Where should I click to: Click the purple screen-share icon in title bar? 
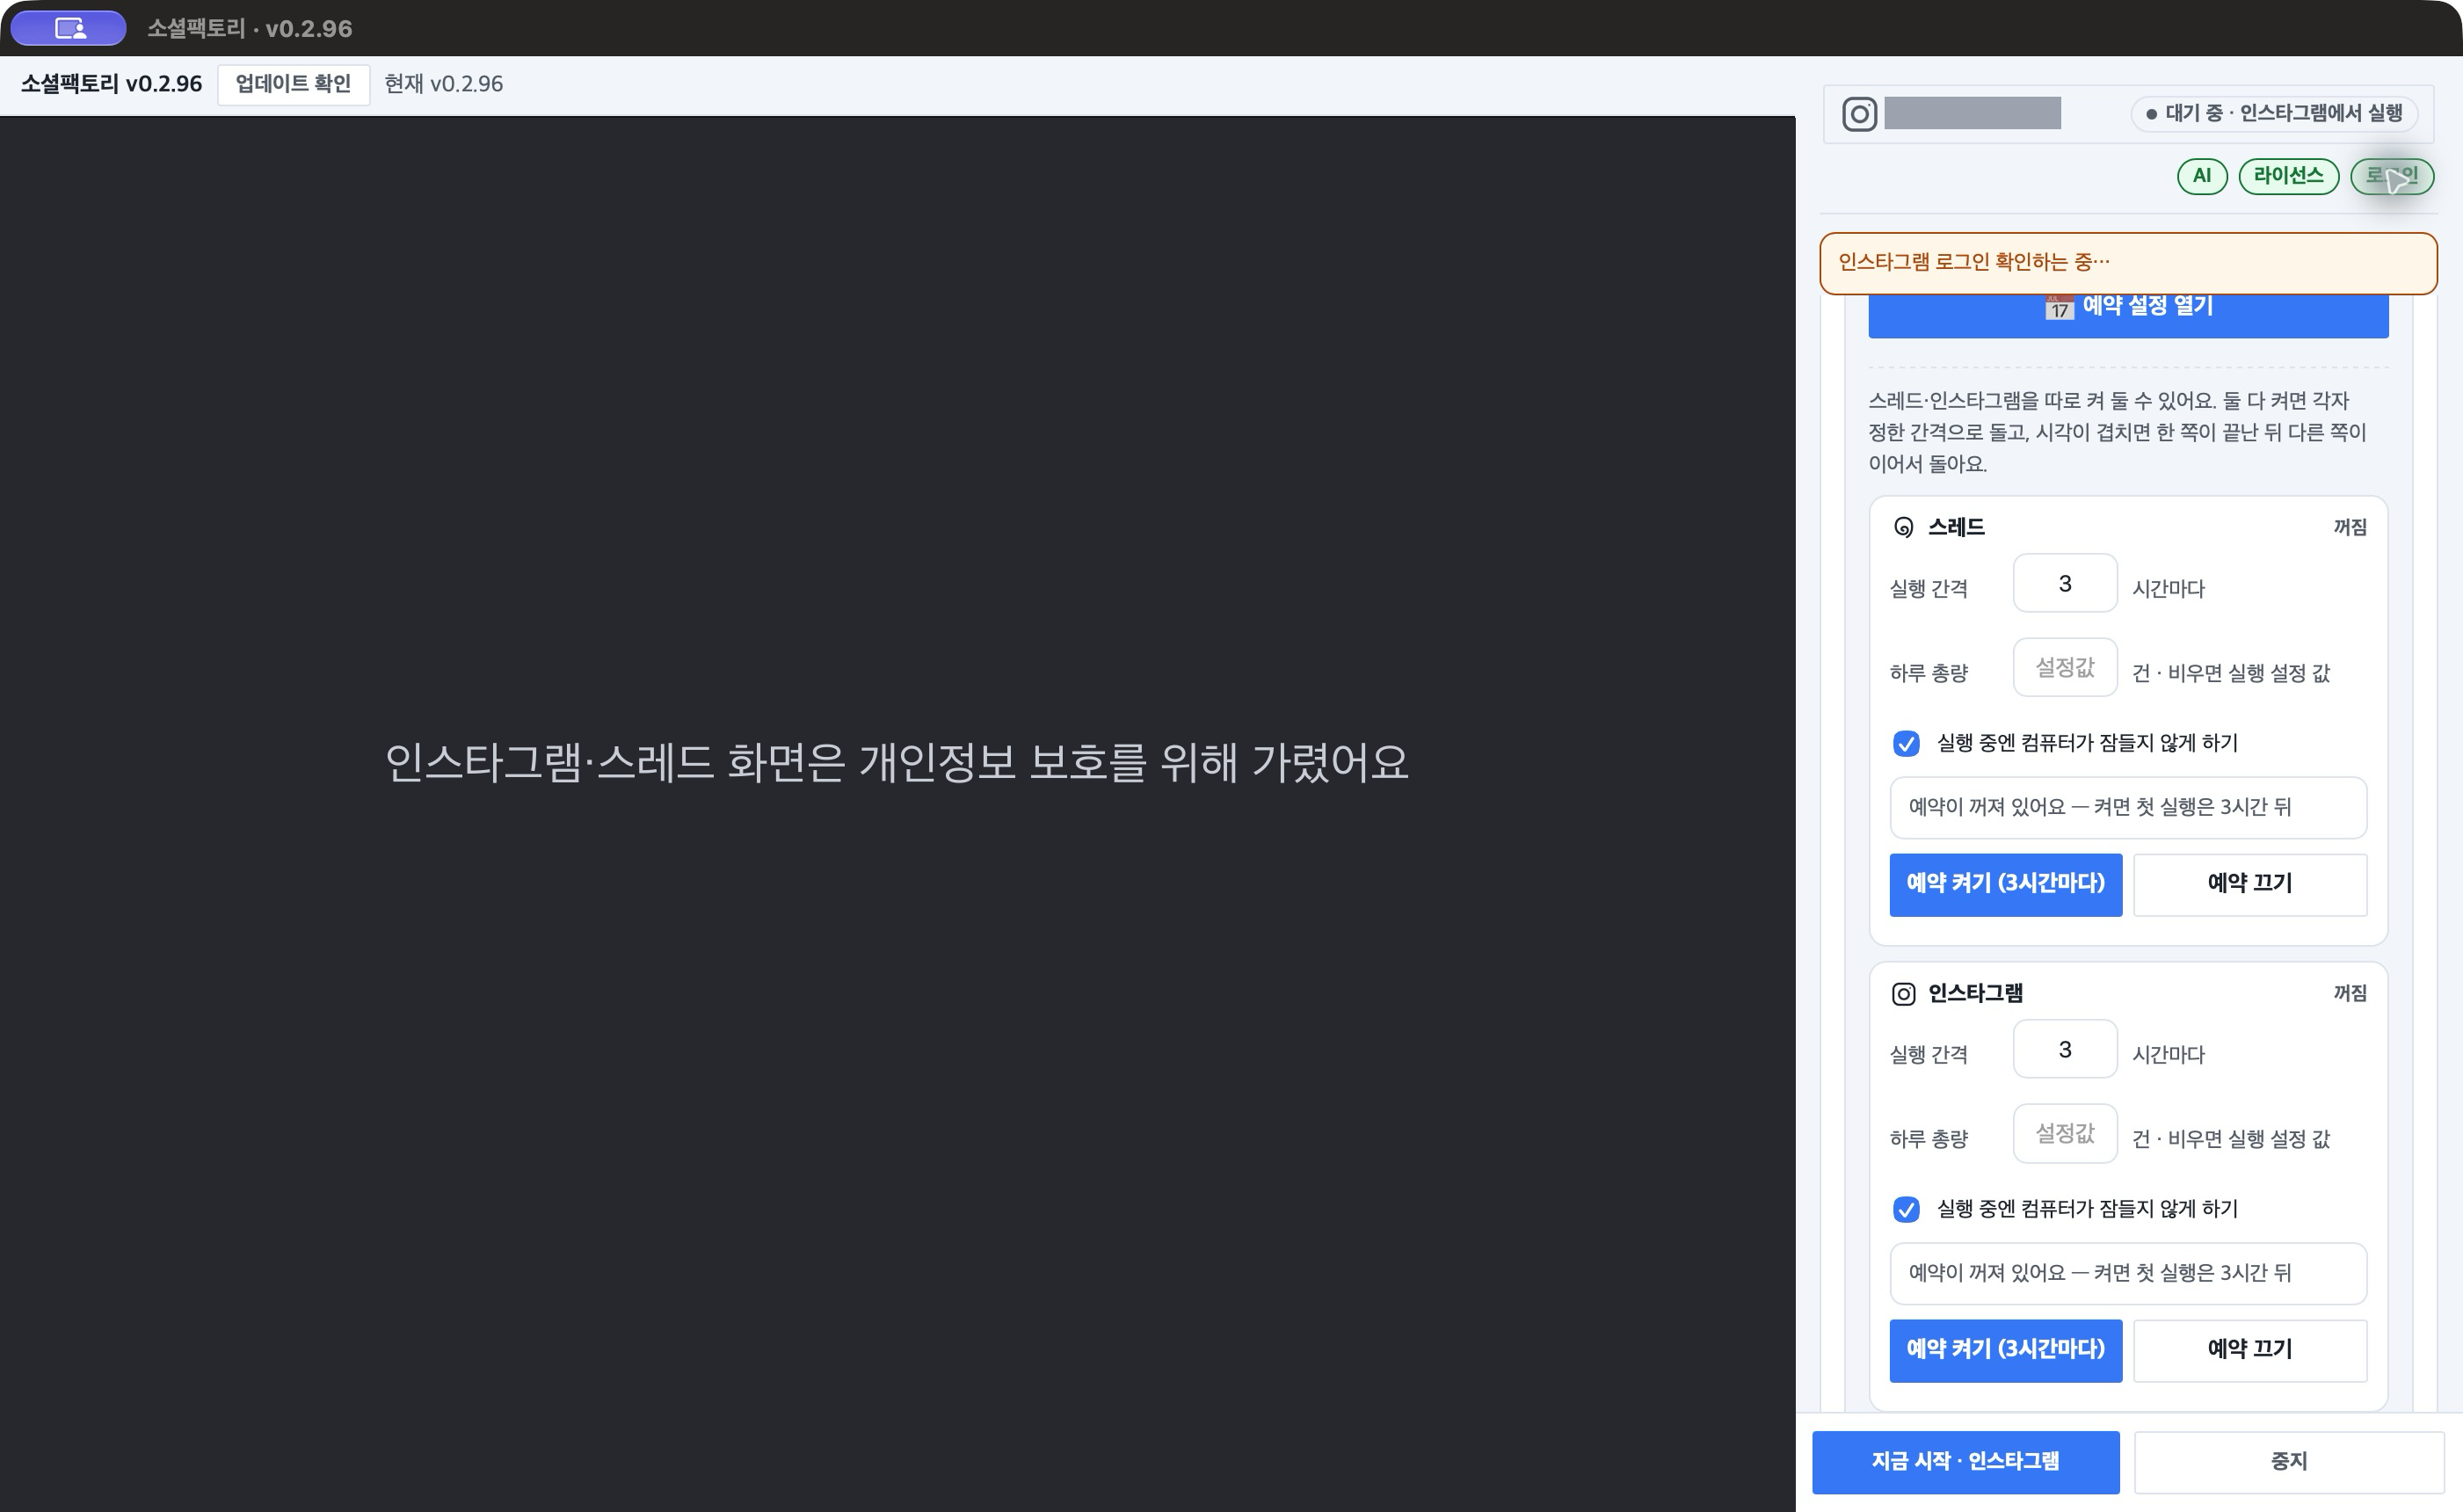(69, 28)
